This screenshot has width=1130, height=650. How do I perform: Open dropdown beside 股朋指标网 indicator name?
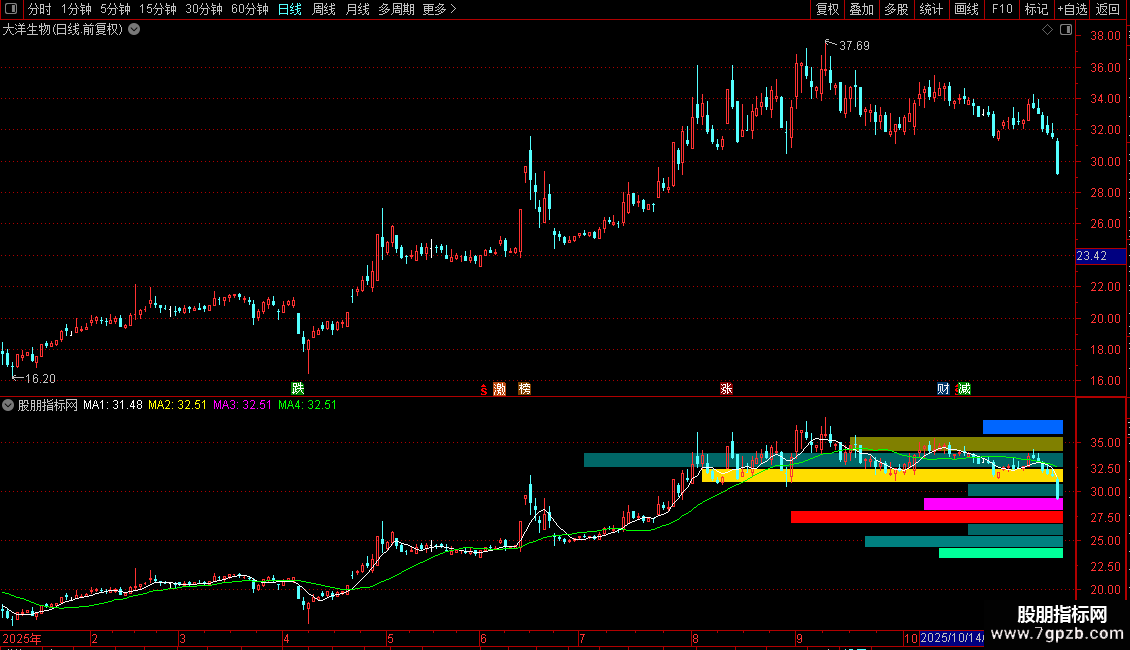point(8,405)
